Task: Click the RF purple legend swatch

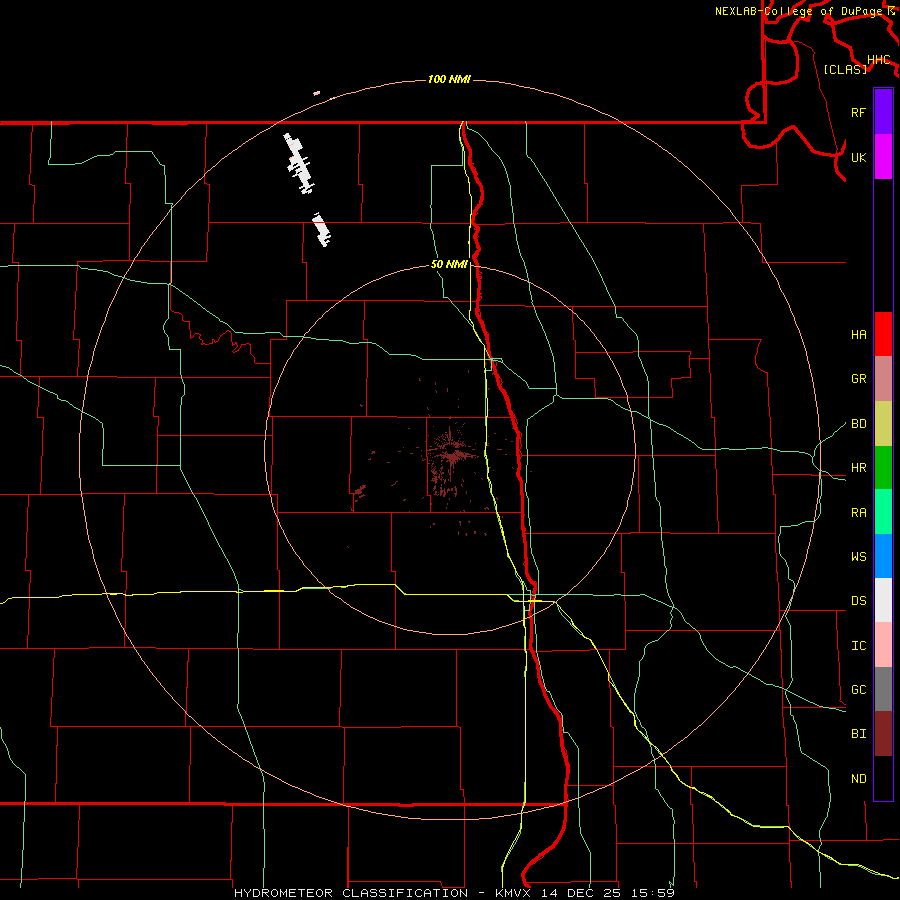Action: coord(883,112)
